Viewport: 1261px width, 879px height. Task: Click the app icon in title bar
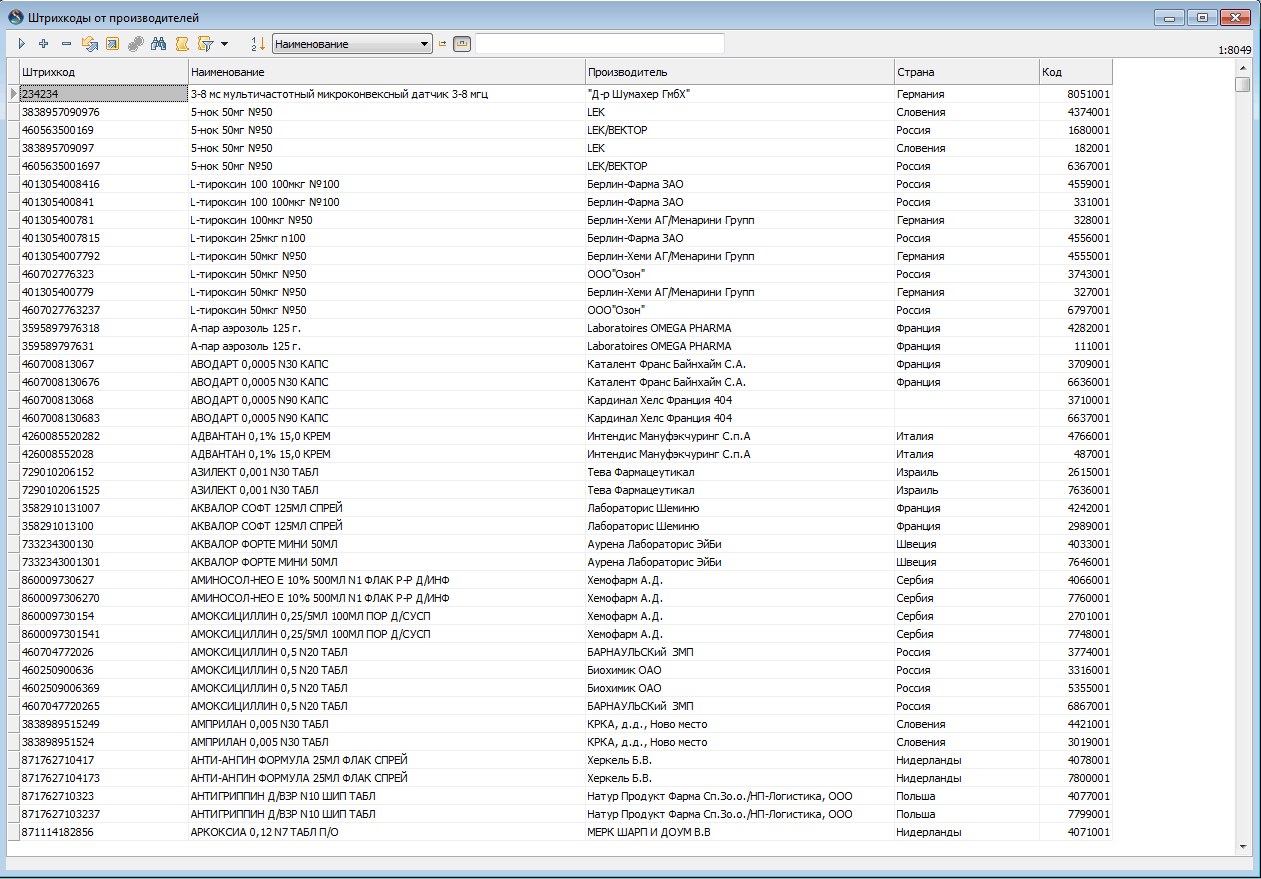pos(15,17)
